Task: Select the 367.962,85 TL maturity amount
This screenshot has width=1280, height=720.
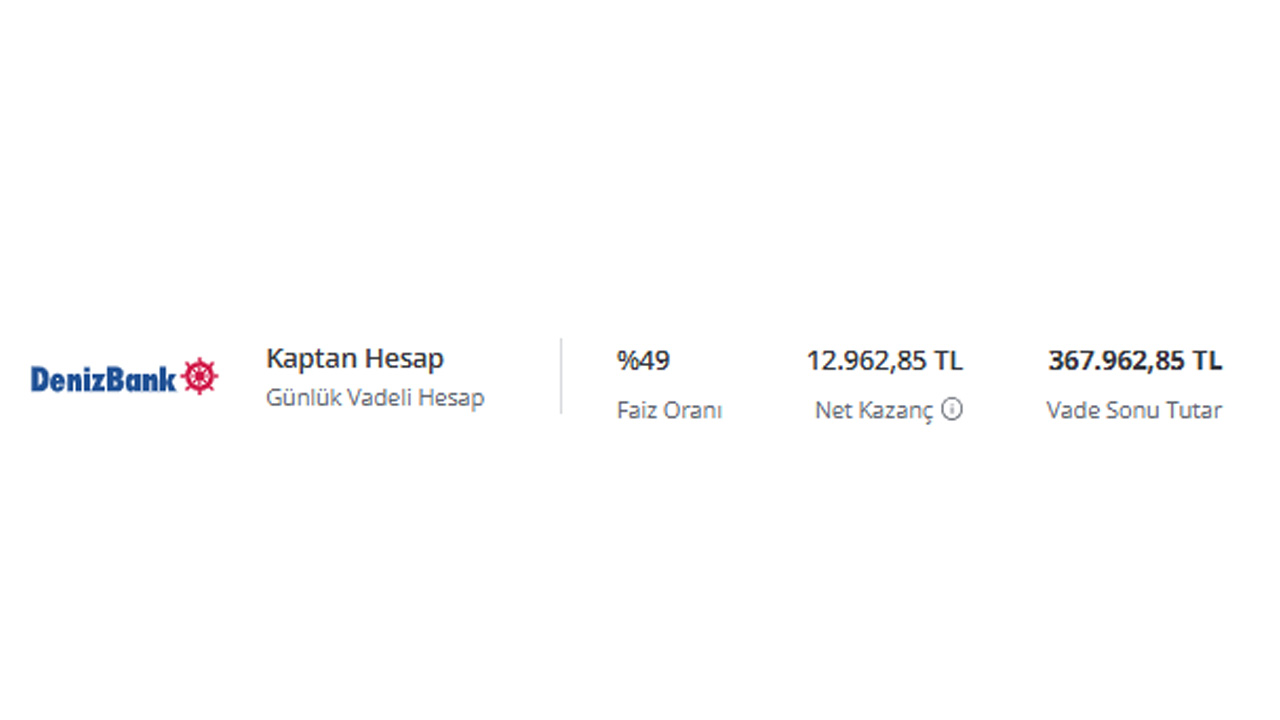Action: click(1135, 360)
